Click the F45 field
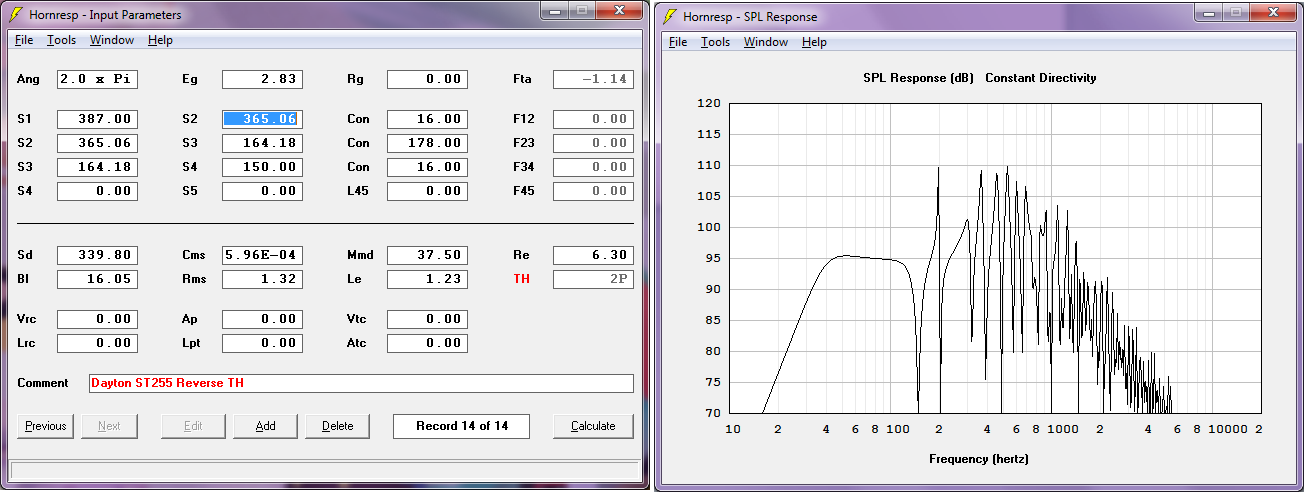The image size is (1310, 498). pos(593,191)
